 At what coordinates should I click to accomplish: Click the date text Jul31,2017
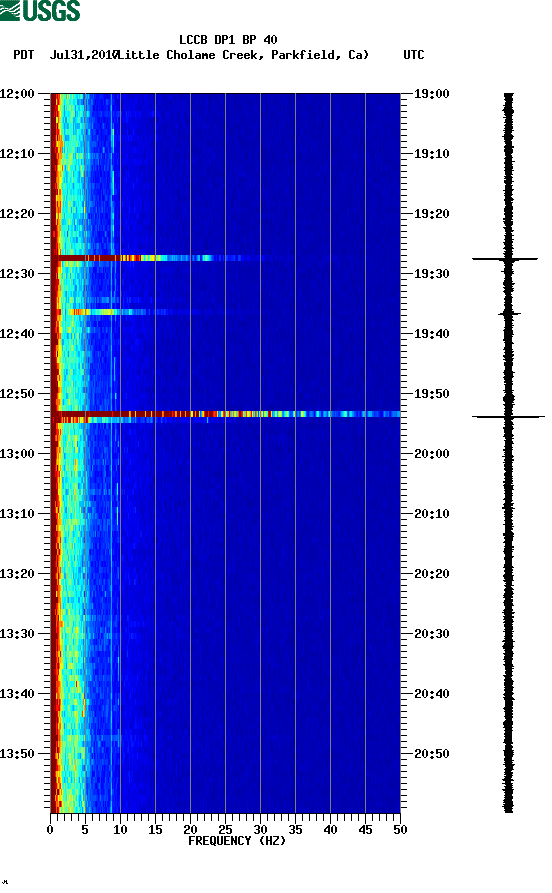(x=83, y=55)
